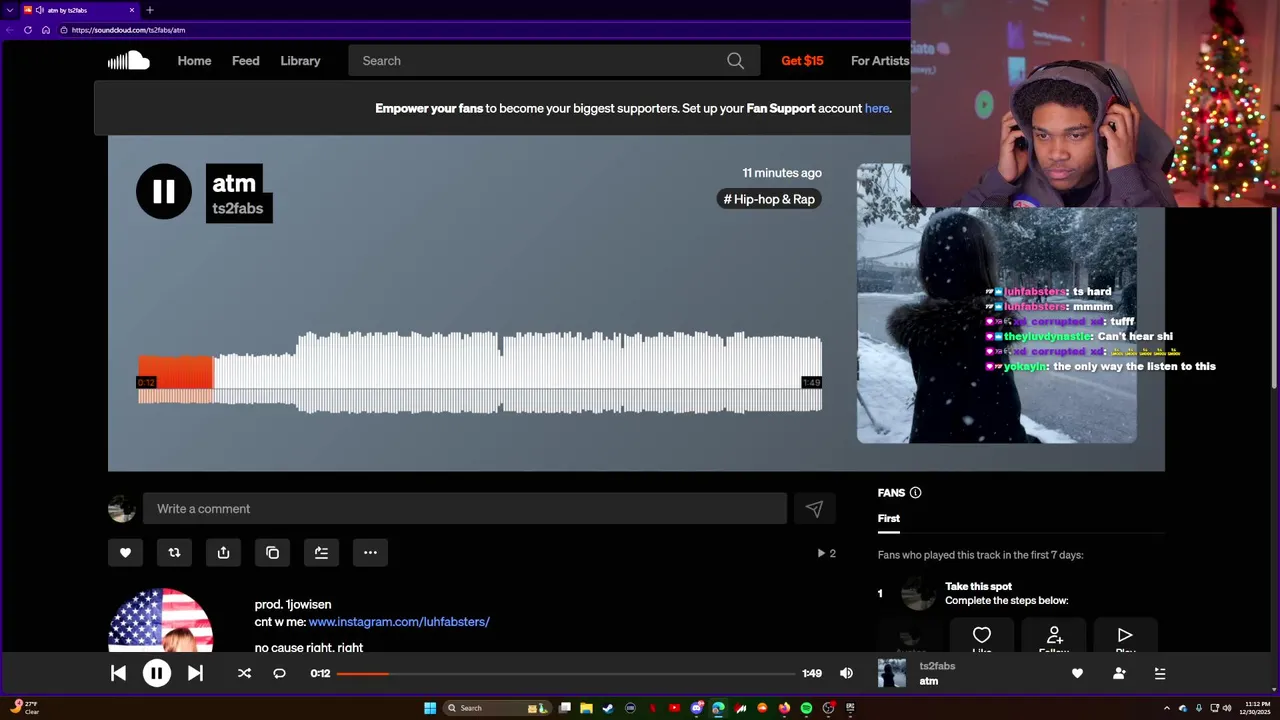Open the For Artists page
Image resolution: width=1280 pixels, height=720 pixels.
880,61
